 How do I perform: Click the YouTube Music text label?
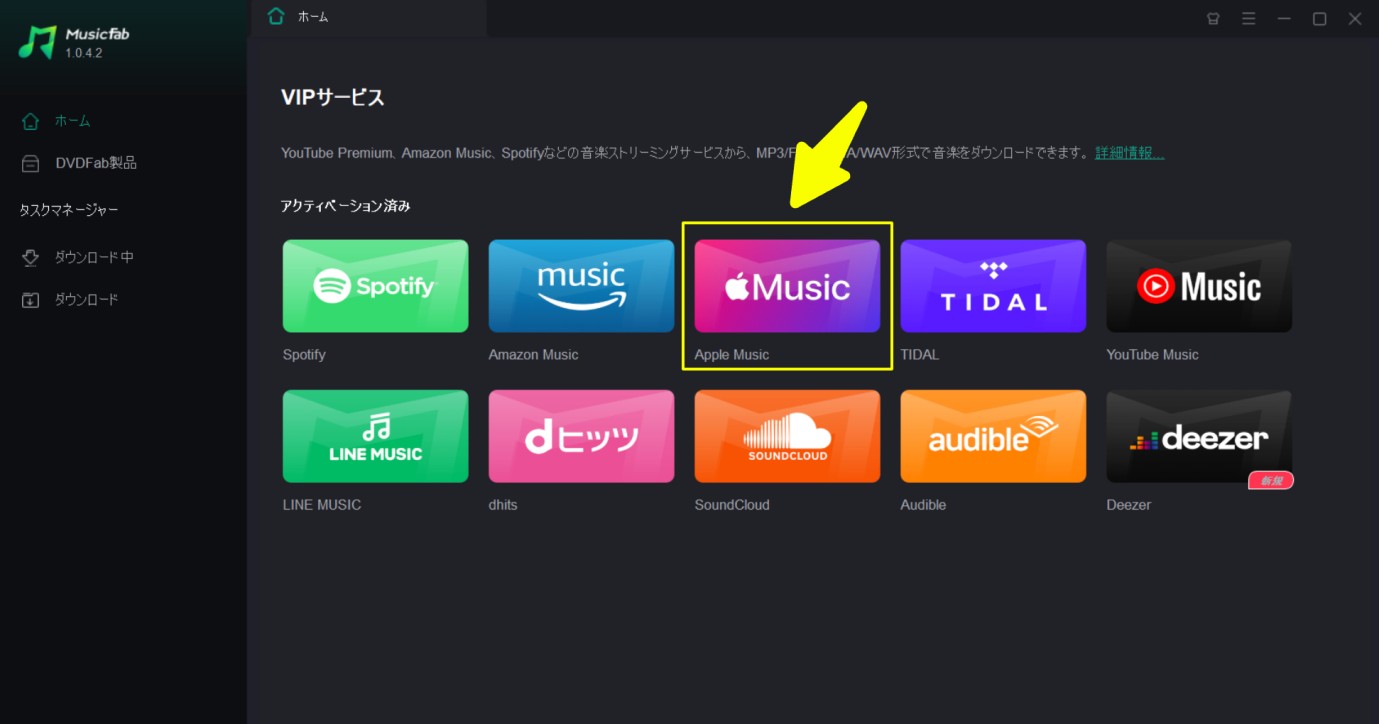(x=1152, y=355)
